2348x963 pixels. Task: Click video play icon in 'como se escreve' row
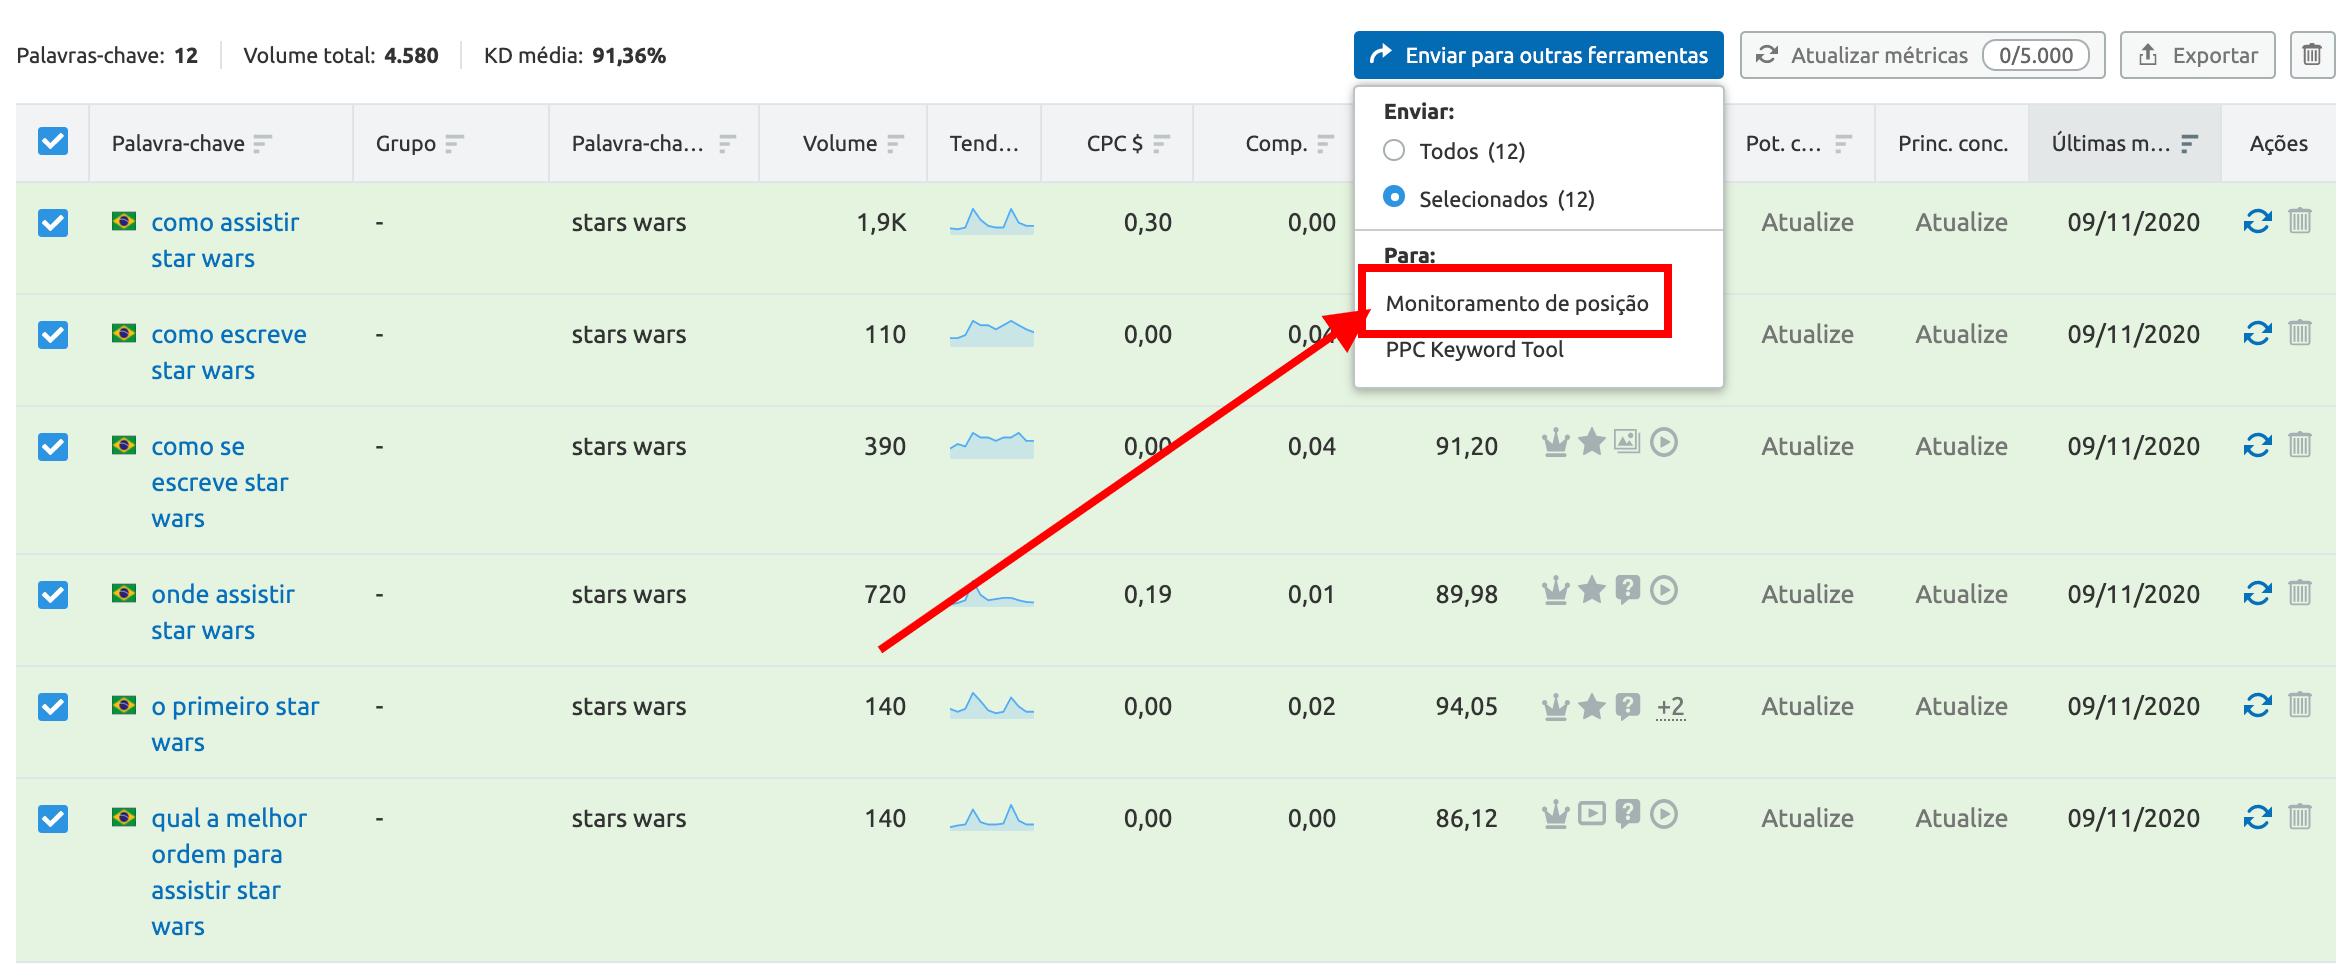click(x=1664, y=441)
